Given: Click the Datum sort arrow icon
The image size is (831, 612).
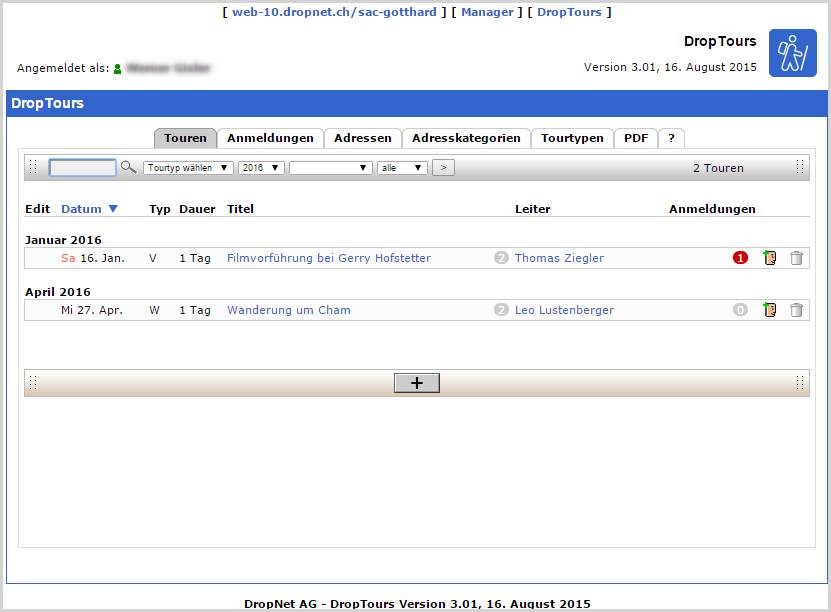Looking at the screenshot, I should click(x=113, y=209).
